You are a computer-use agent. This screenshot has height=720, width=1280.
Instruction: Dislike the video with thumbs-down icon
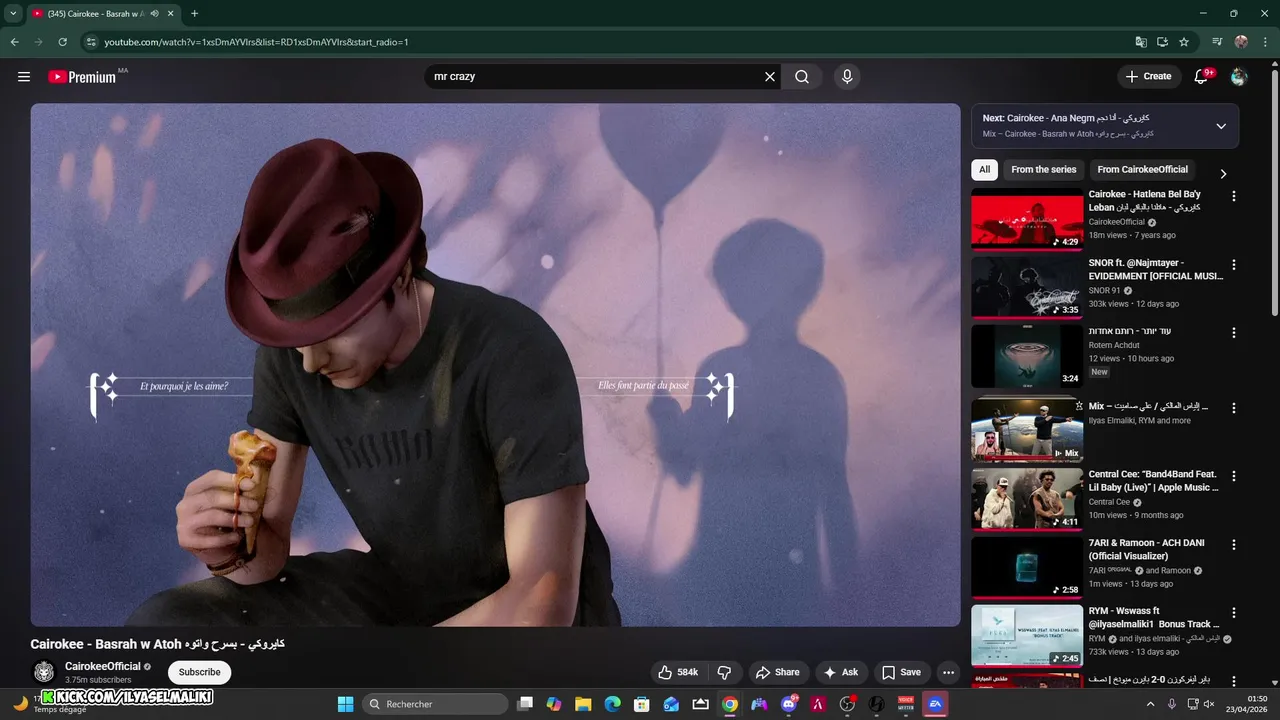click(725, 672)
